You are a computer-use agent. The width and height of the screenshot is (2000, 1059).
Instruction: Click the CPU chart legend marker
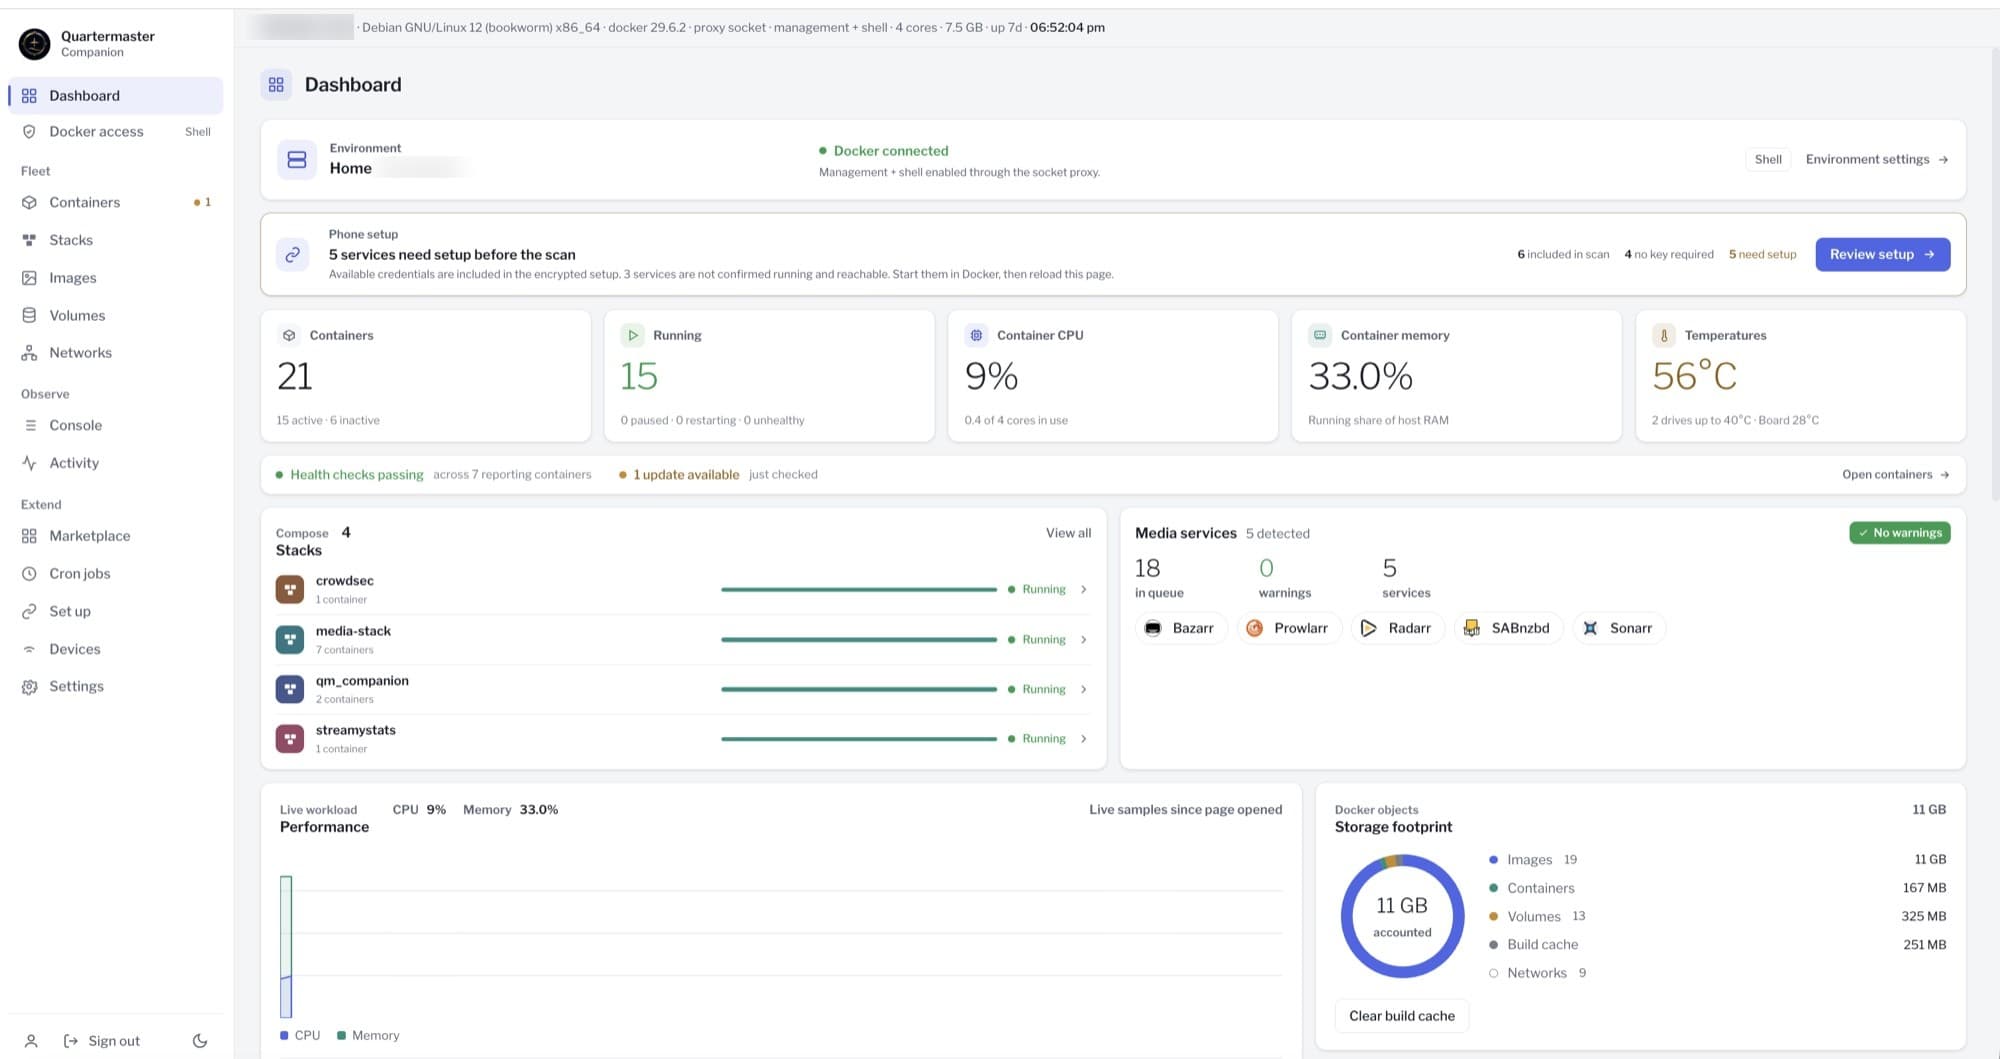click(x=285, y=1036)
